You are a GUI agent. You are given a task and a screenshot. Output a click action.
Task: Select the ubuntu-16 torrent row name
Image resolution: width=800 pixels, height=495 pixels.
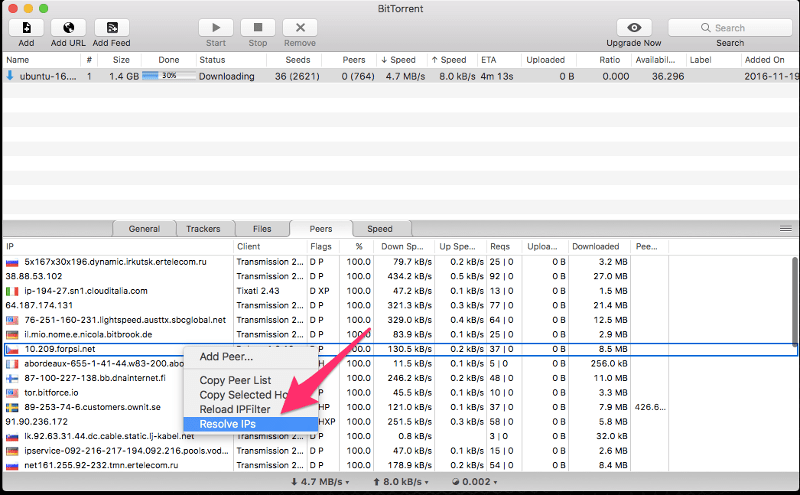coord(48,76)
